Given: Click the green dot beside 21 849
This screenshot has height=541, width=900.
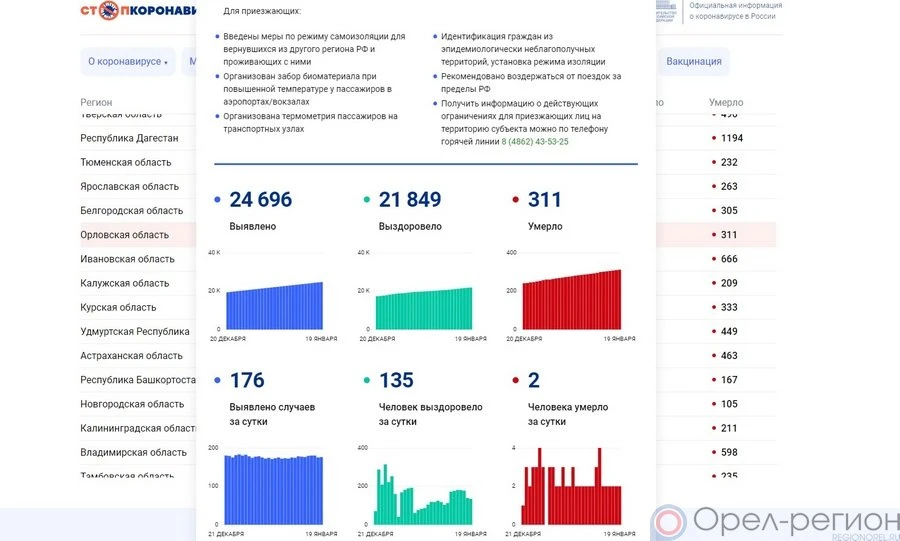Looking at the screenshot, I should click(368, 200).
